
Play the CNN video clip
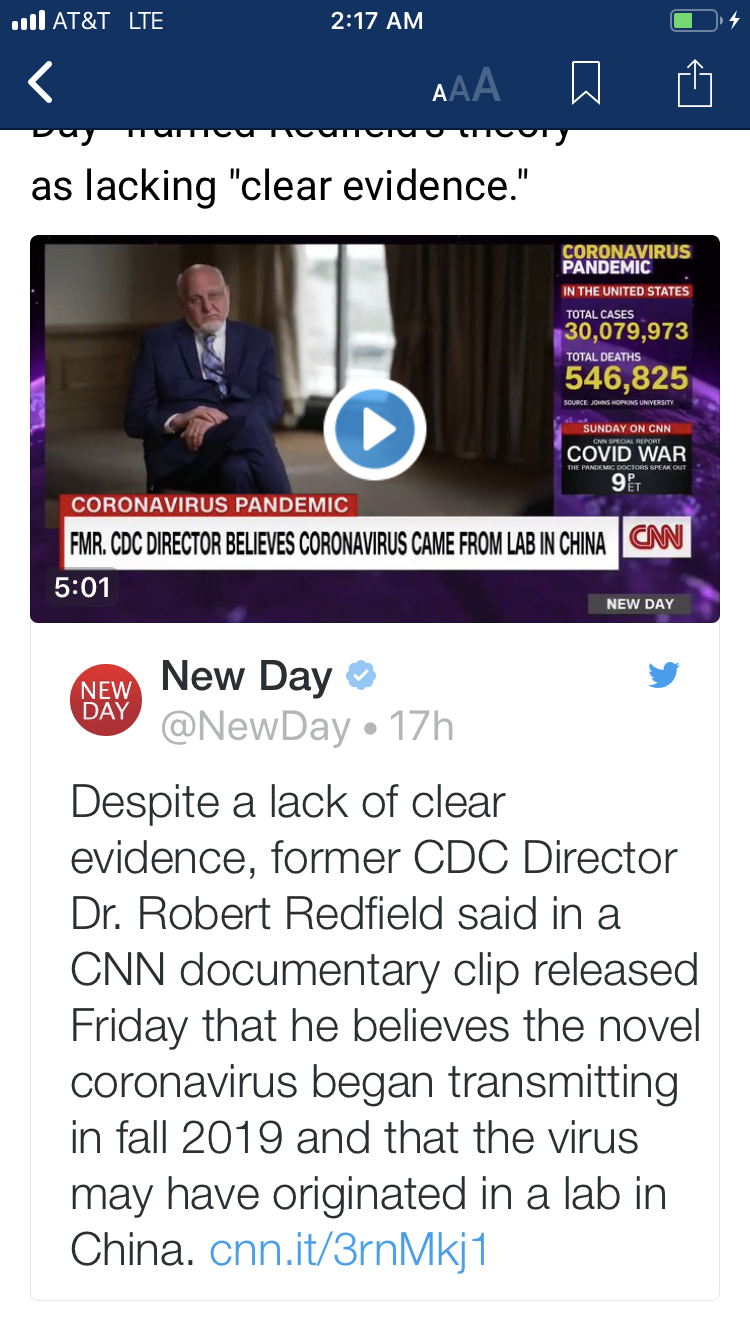pos(375,429)
